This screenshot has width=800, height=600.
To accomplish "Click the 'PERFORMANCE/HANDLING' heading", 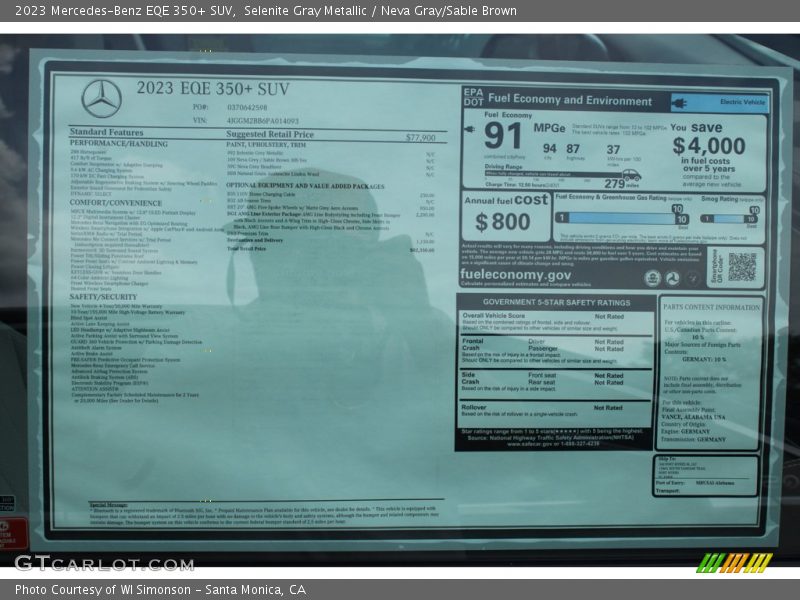I will [119, 144].
